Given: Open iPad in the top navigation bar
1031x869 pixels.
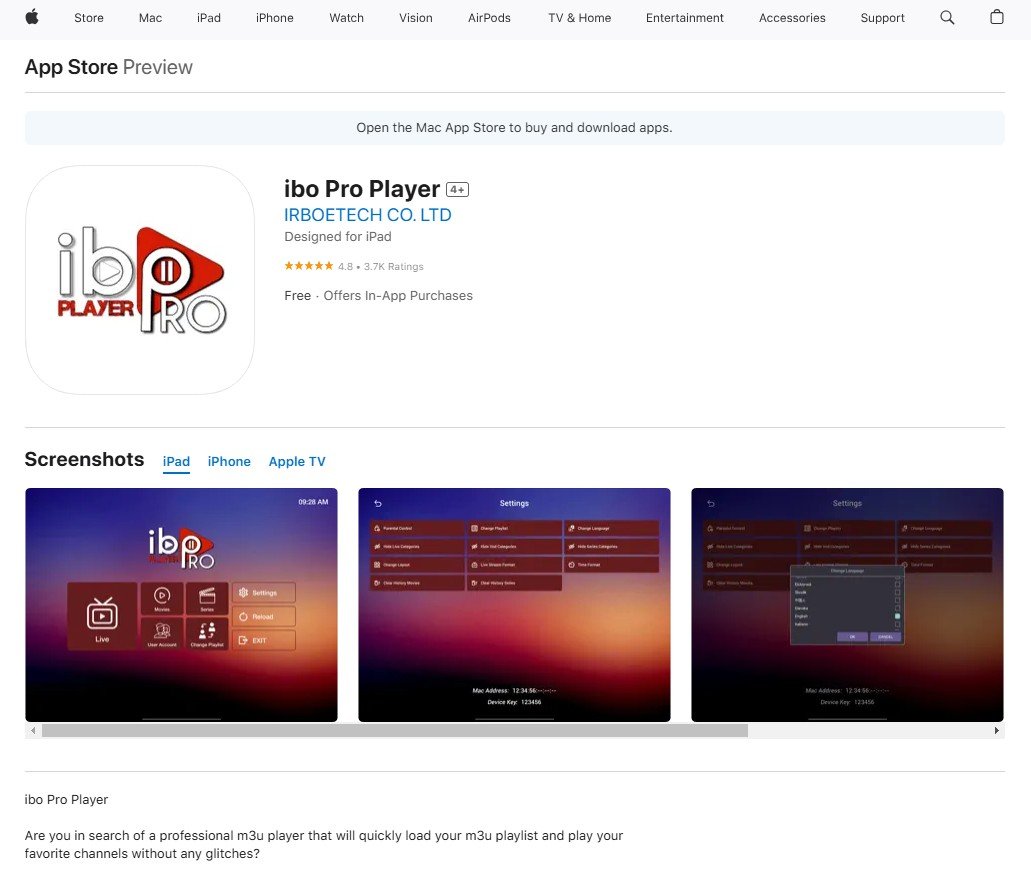Looking at the screenshot, I should click(x=208, y=18).
